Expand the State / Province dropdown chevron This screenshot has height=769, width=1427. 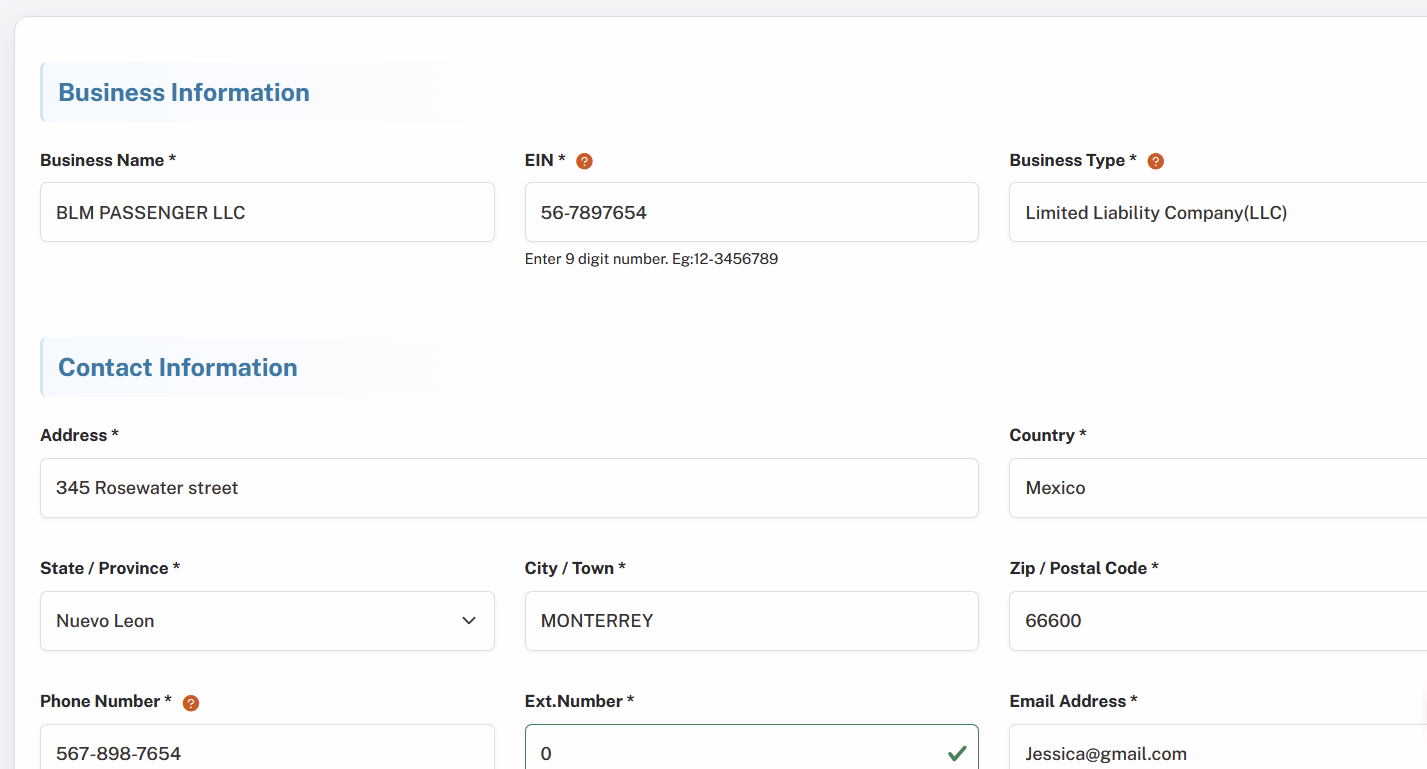[469, 621]
